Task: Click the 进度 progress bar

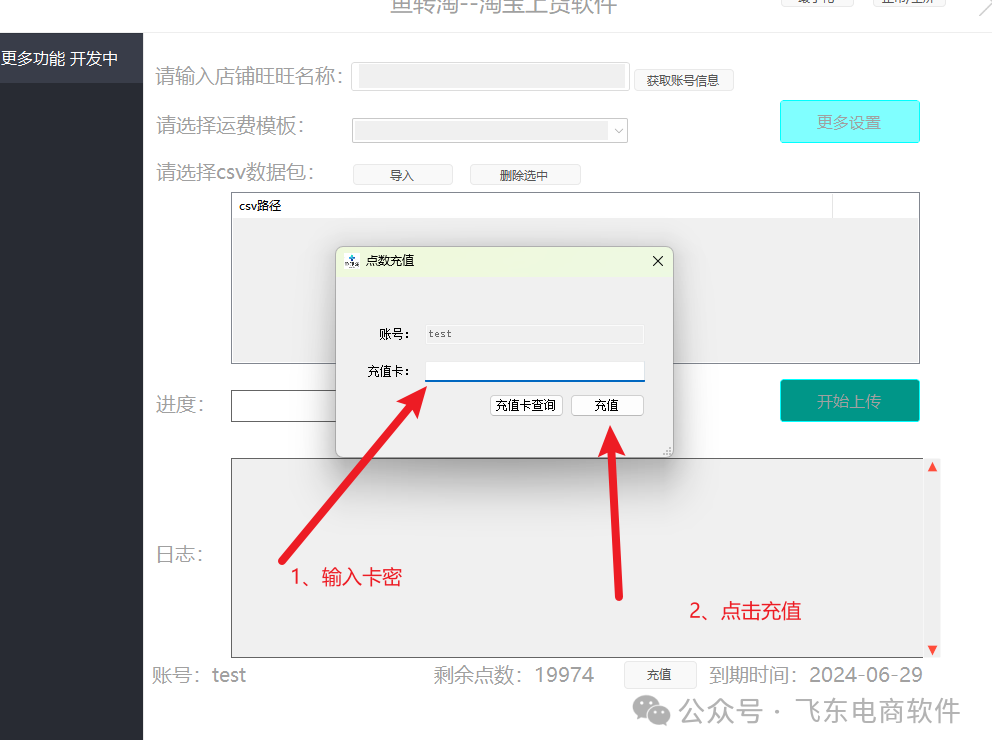Action: coord(283,406)
